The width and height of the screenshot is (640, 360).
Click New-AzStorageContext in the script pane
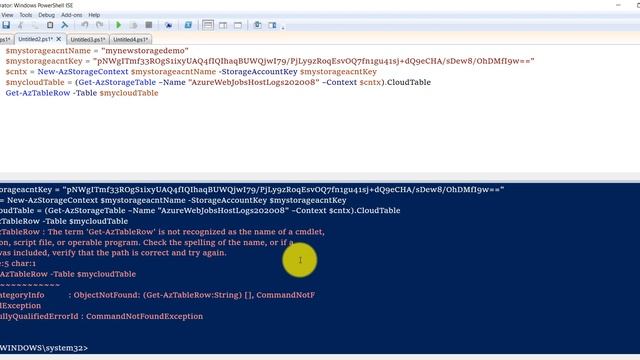pos(83,71)
